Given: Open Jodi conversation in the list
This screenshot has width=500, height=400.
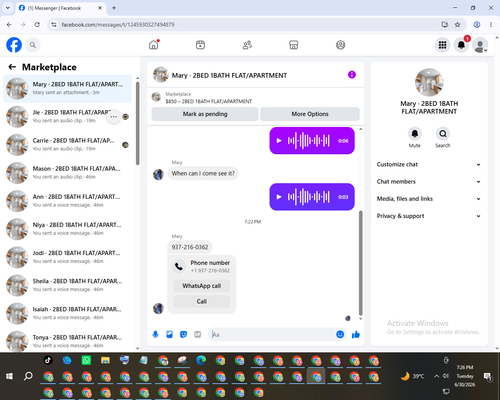Looking at the screenshot, I should pos(68,257).
